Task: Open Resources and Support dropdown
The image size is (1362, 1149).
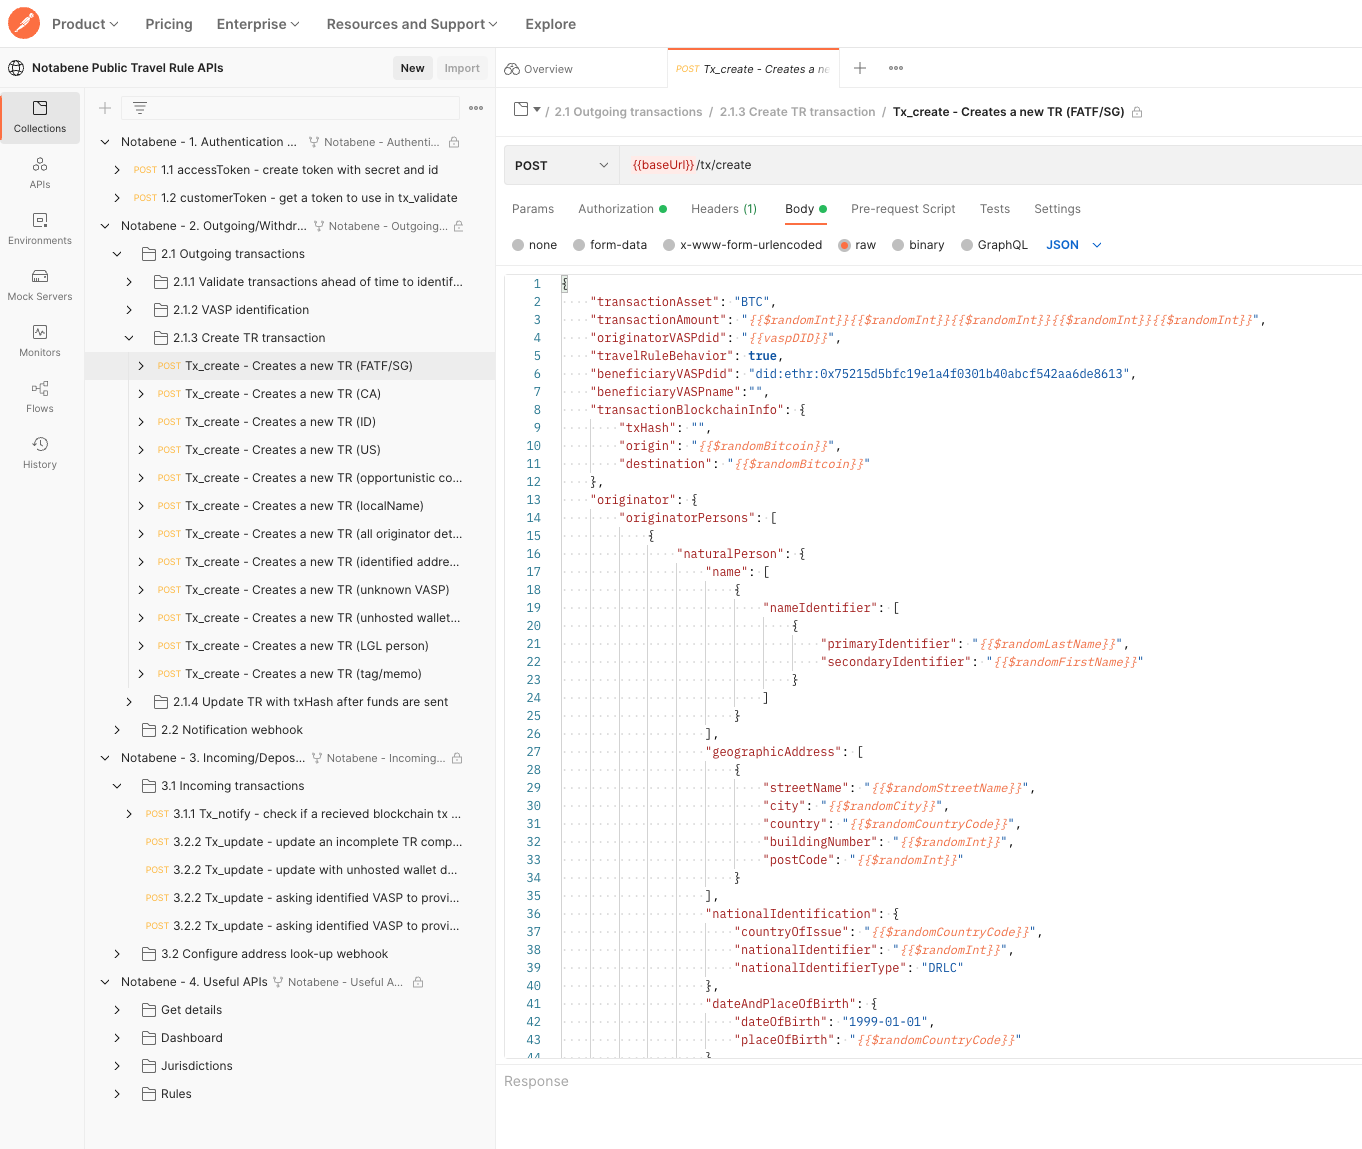Action: click(x=412, y=24)
